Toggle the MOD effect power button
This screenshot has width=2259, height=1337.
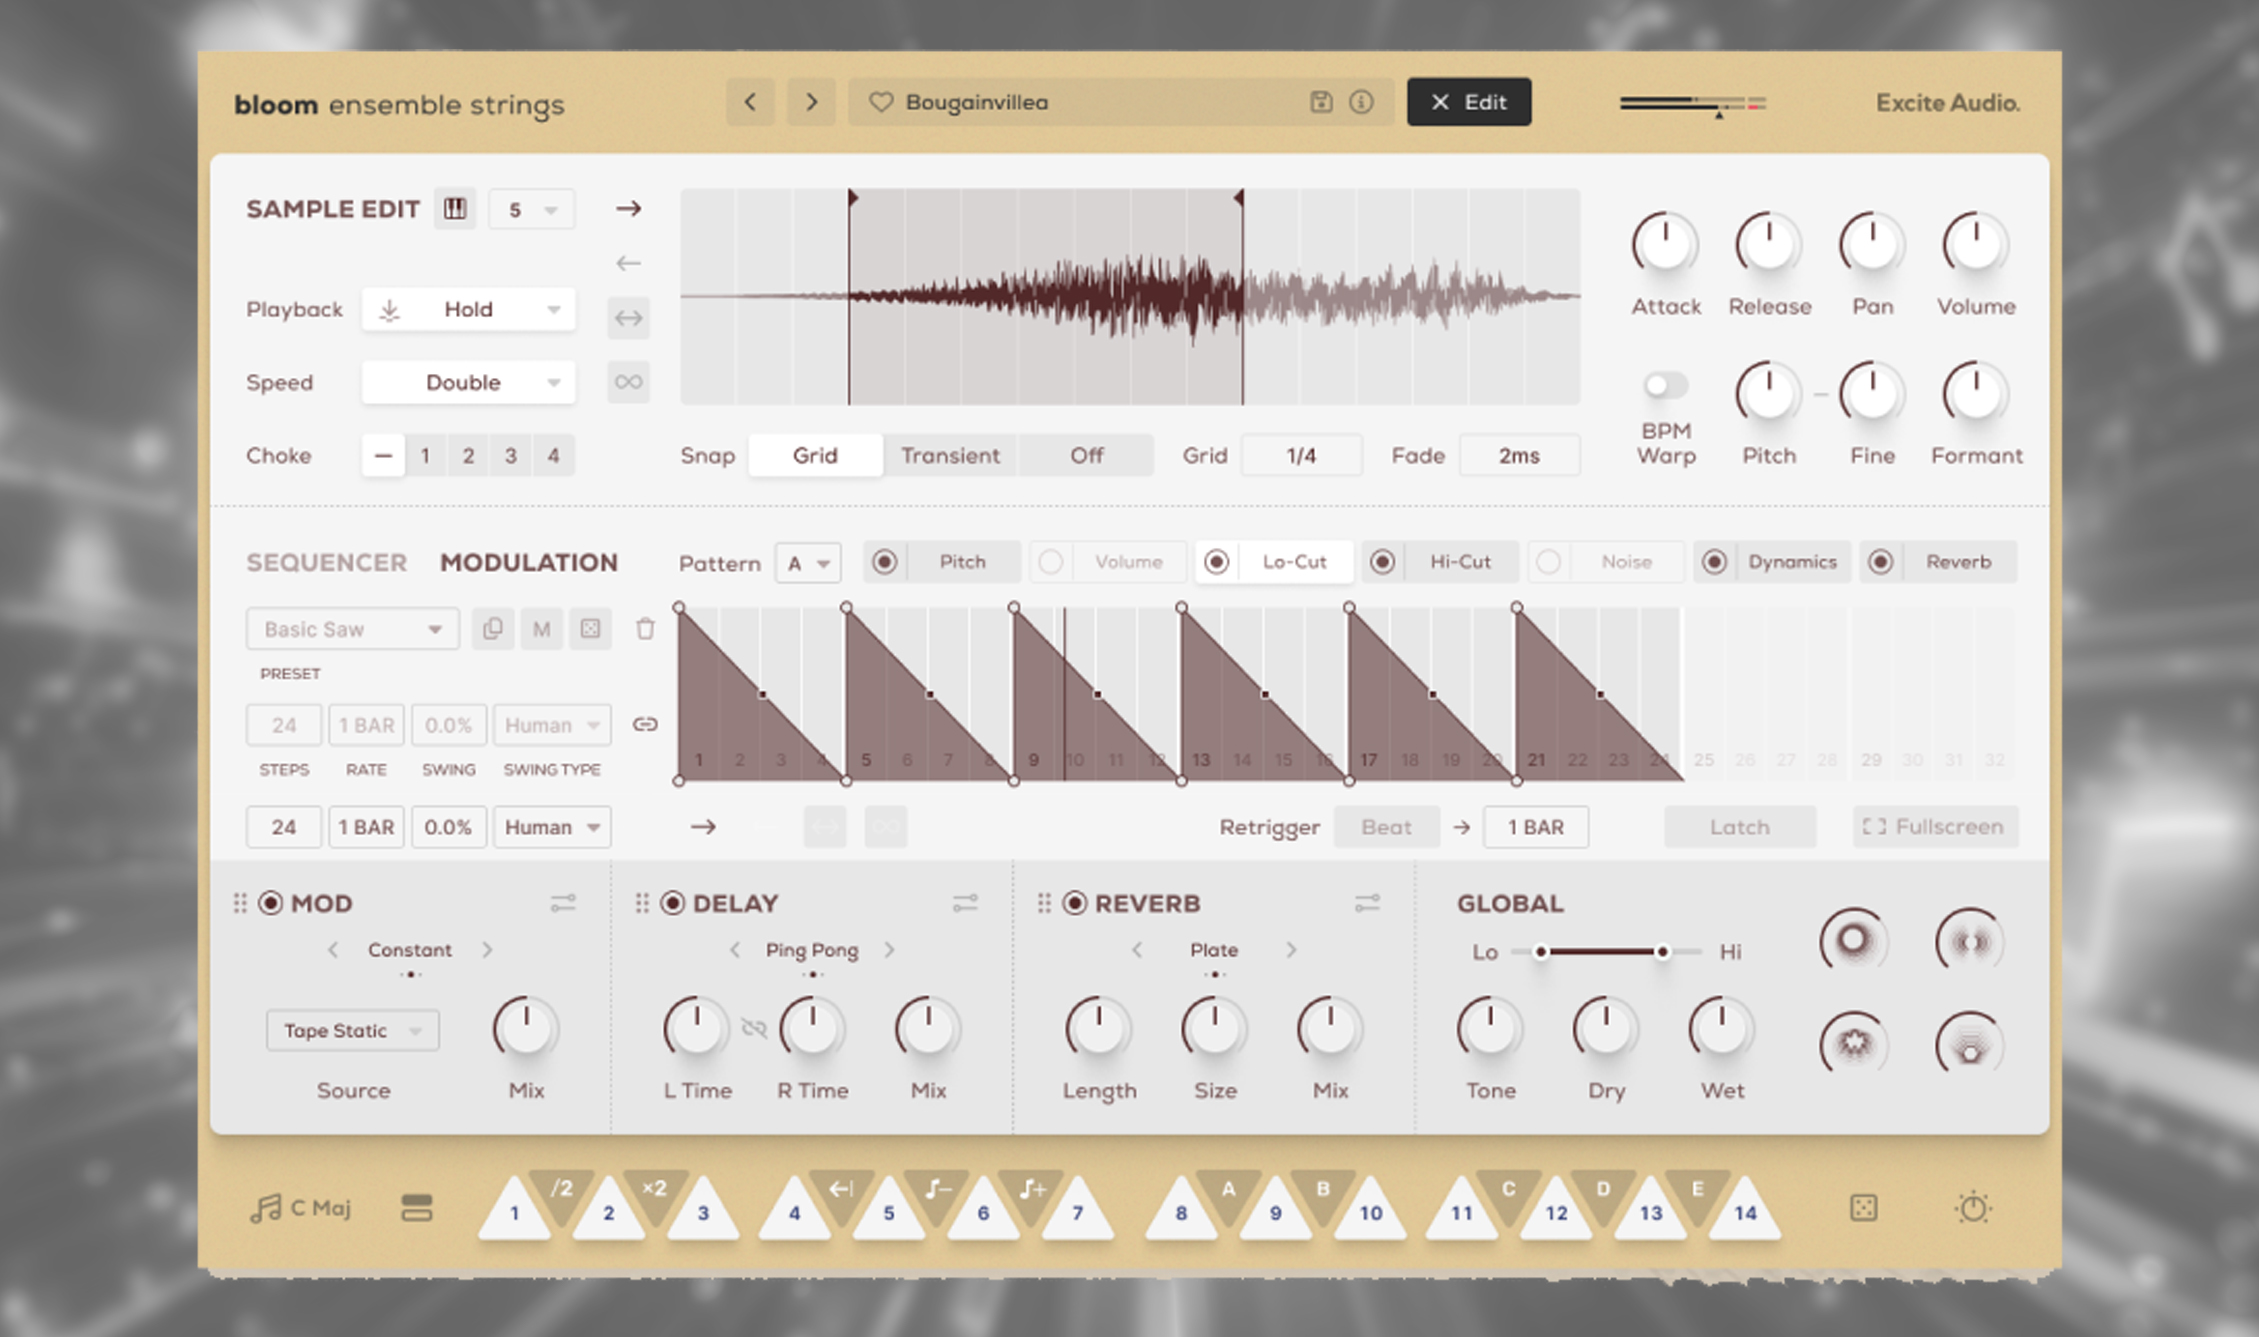[270, 903]
